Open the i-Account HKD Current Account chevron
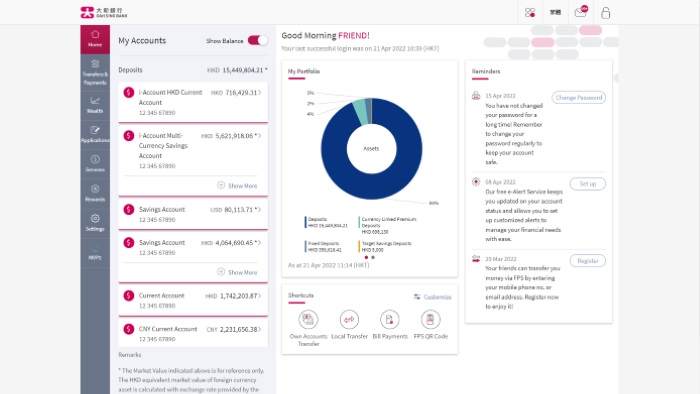This screenshot has width=700, height=394. (259, 92)
